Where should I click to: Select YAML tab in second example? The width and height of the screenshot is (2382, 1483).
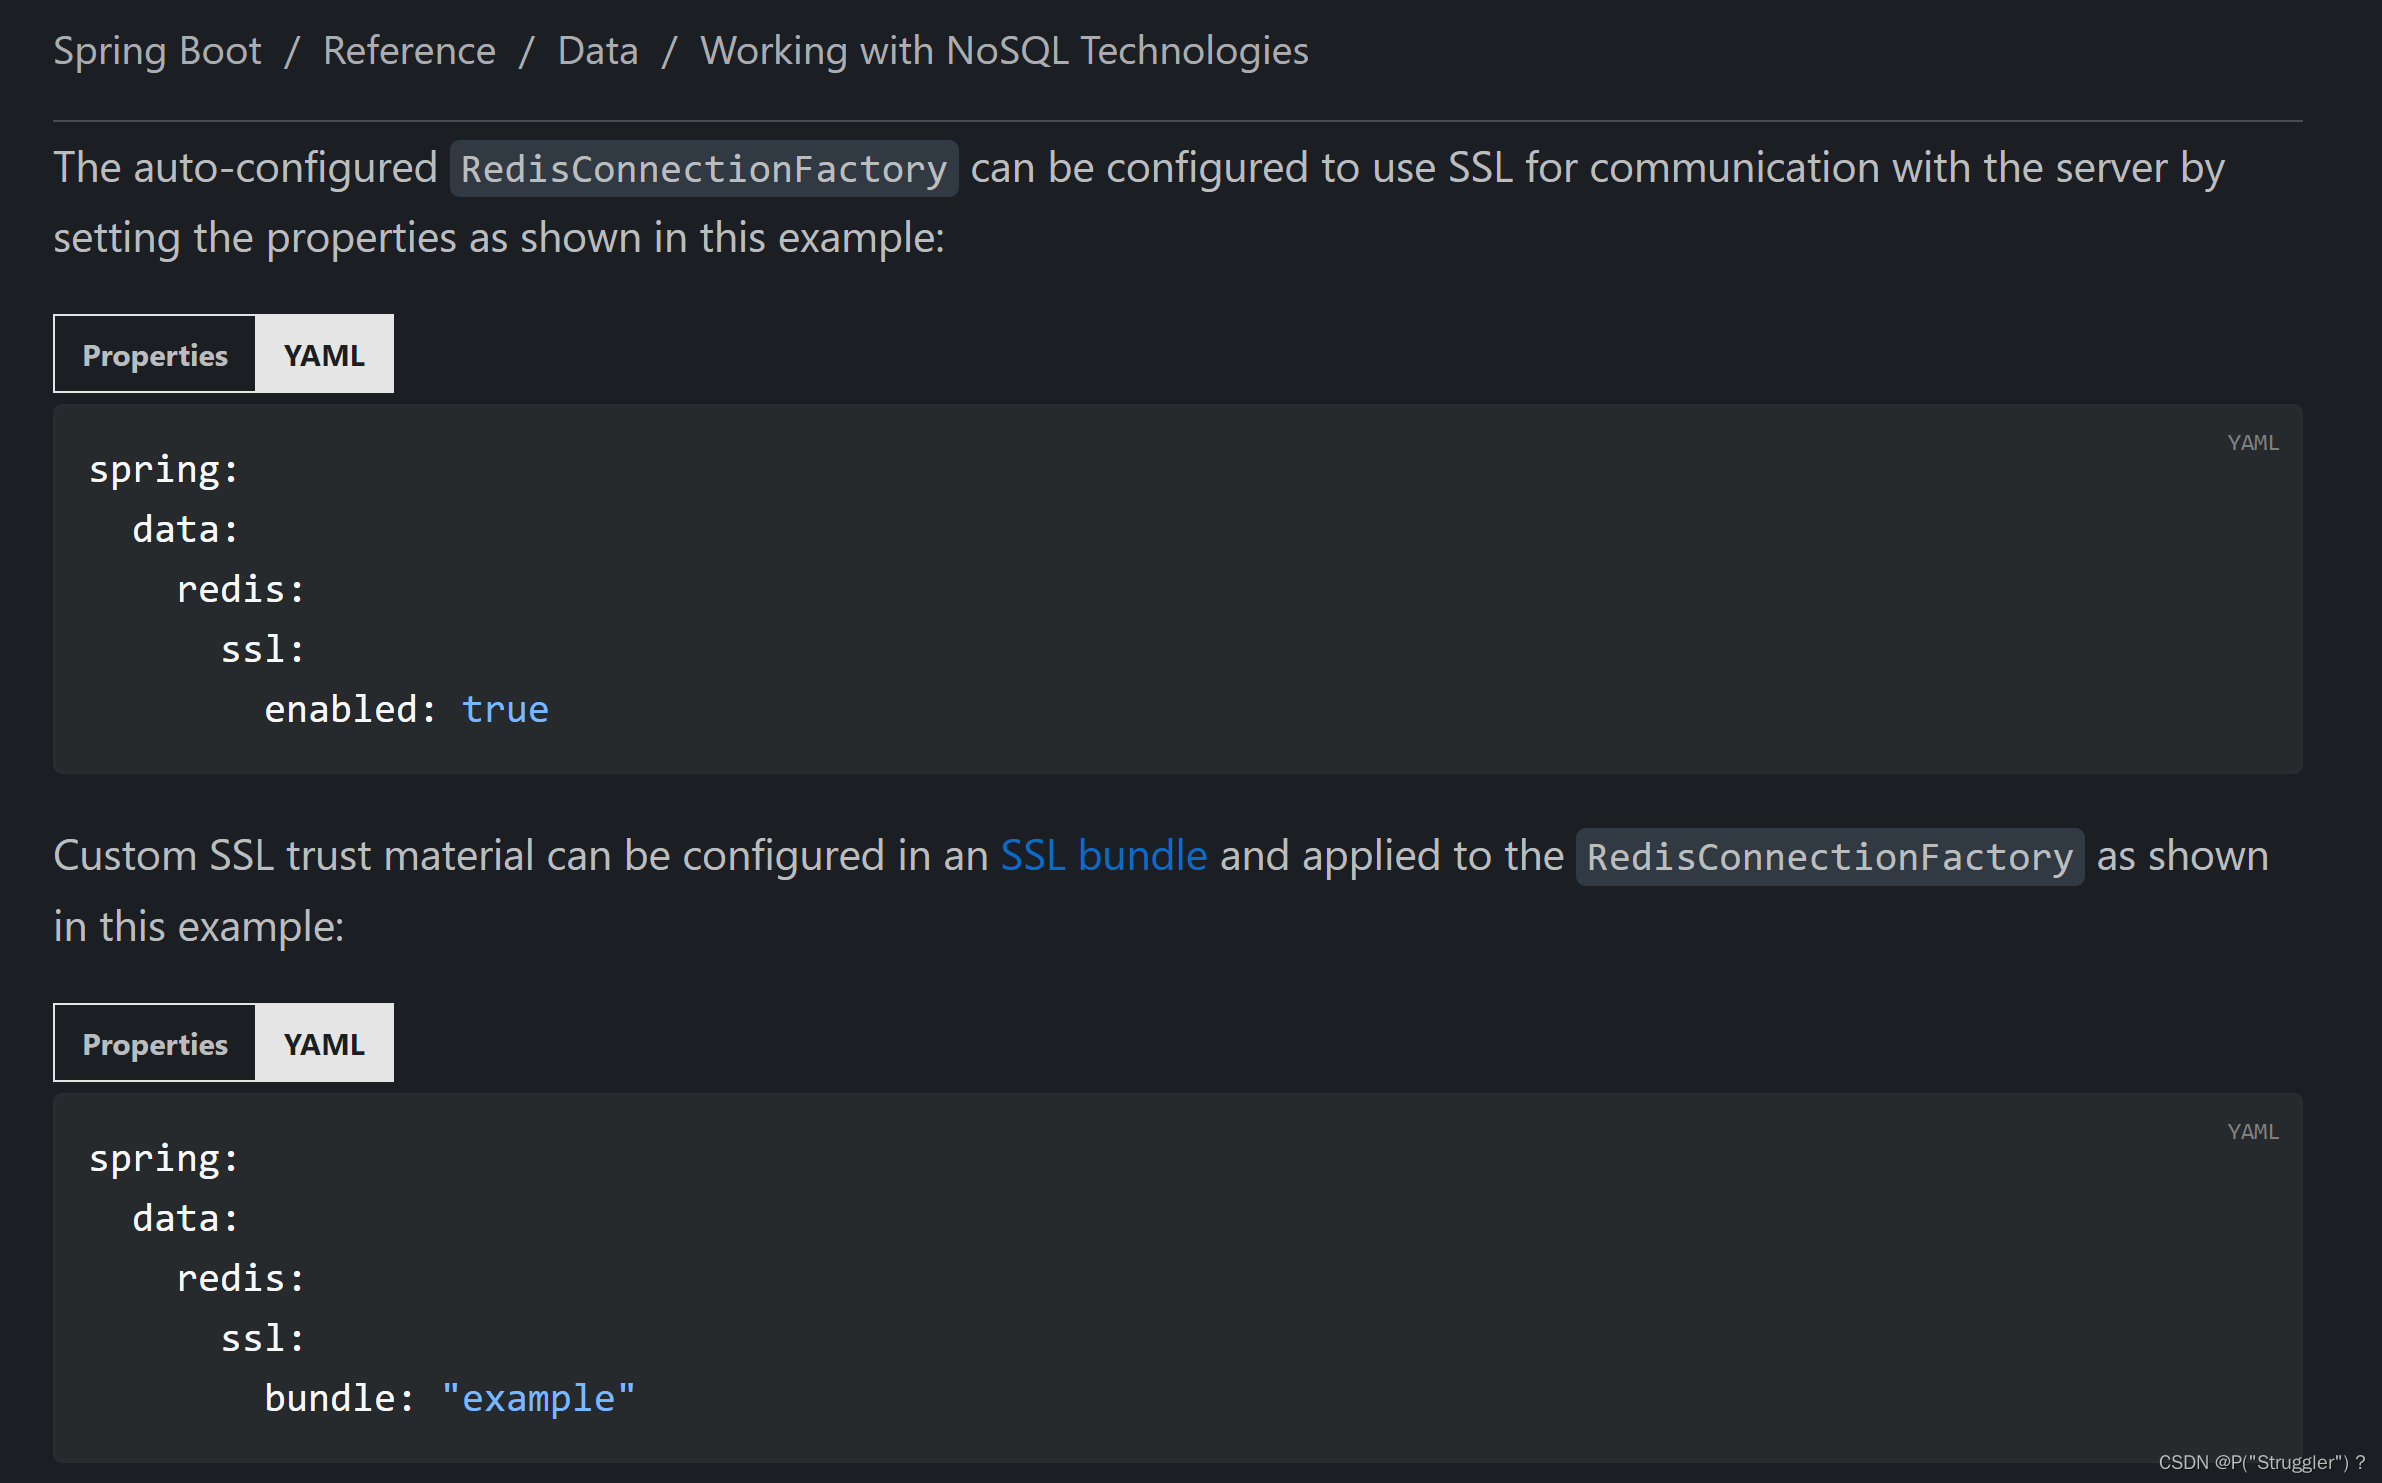(324, 1044)
